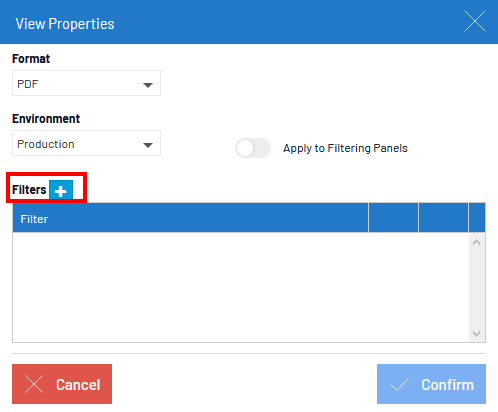Click the down arrow of the filter list scrollbar
The image size is (498, 412).
coord(476,333)
